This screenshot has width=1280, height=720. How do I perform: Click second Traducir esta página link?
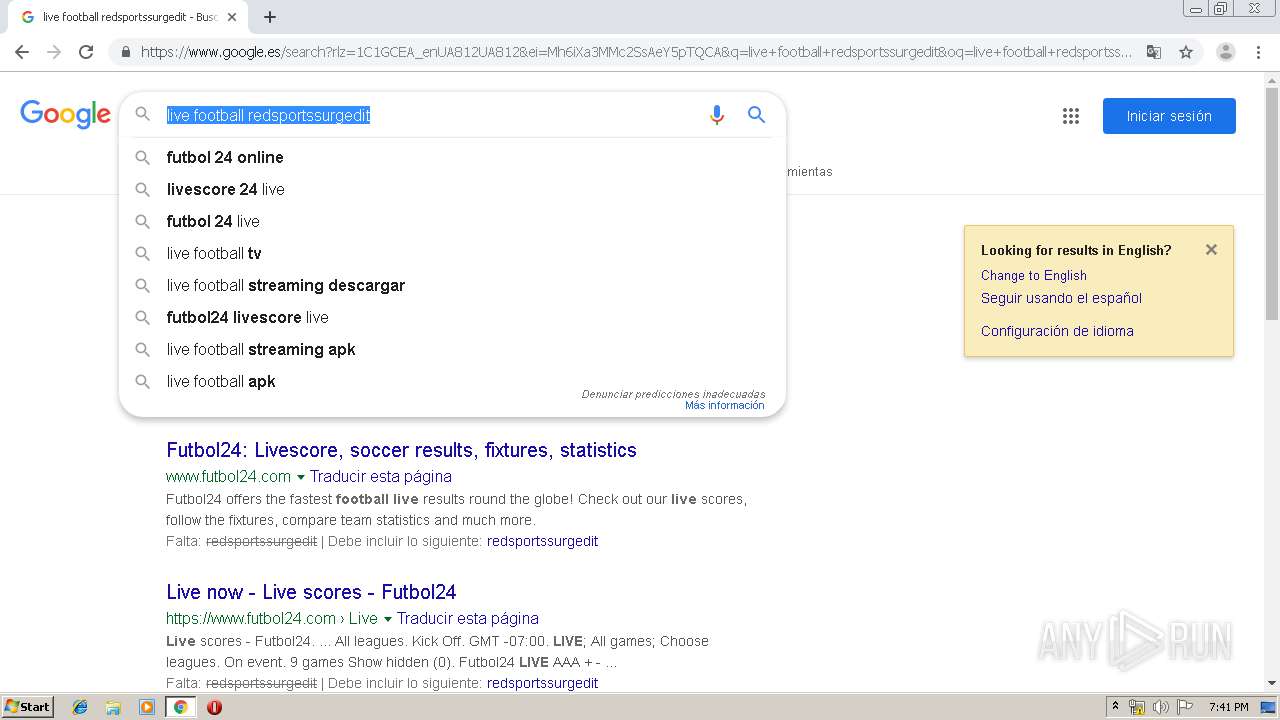(468, 619)
